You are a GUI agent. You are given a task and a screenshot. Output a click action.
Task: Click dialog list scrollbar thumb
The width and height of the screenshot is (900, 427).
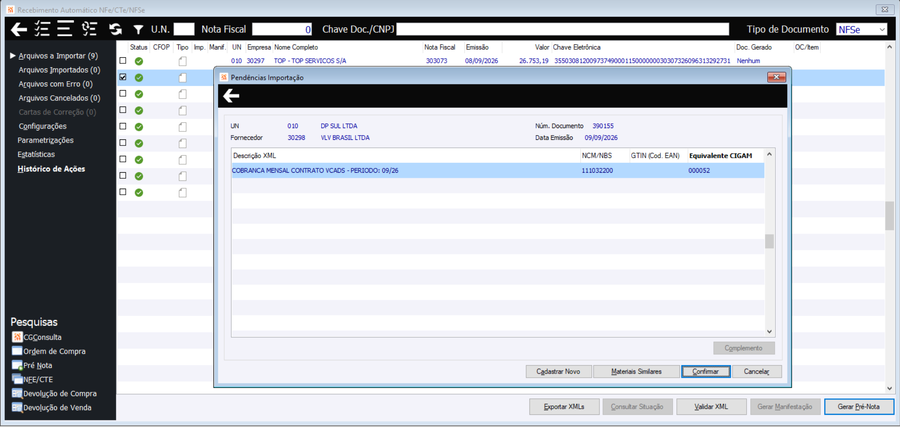pyautogui.click(x=769, y=242)
